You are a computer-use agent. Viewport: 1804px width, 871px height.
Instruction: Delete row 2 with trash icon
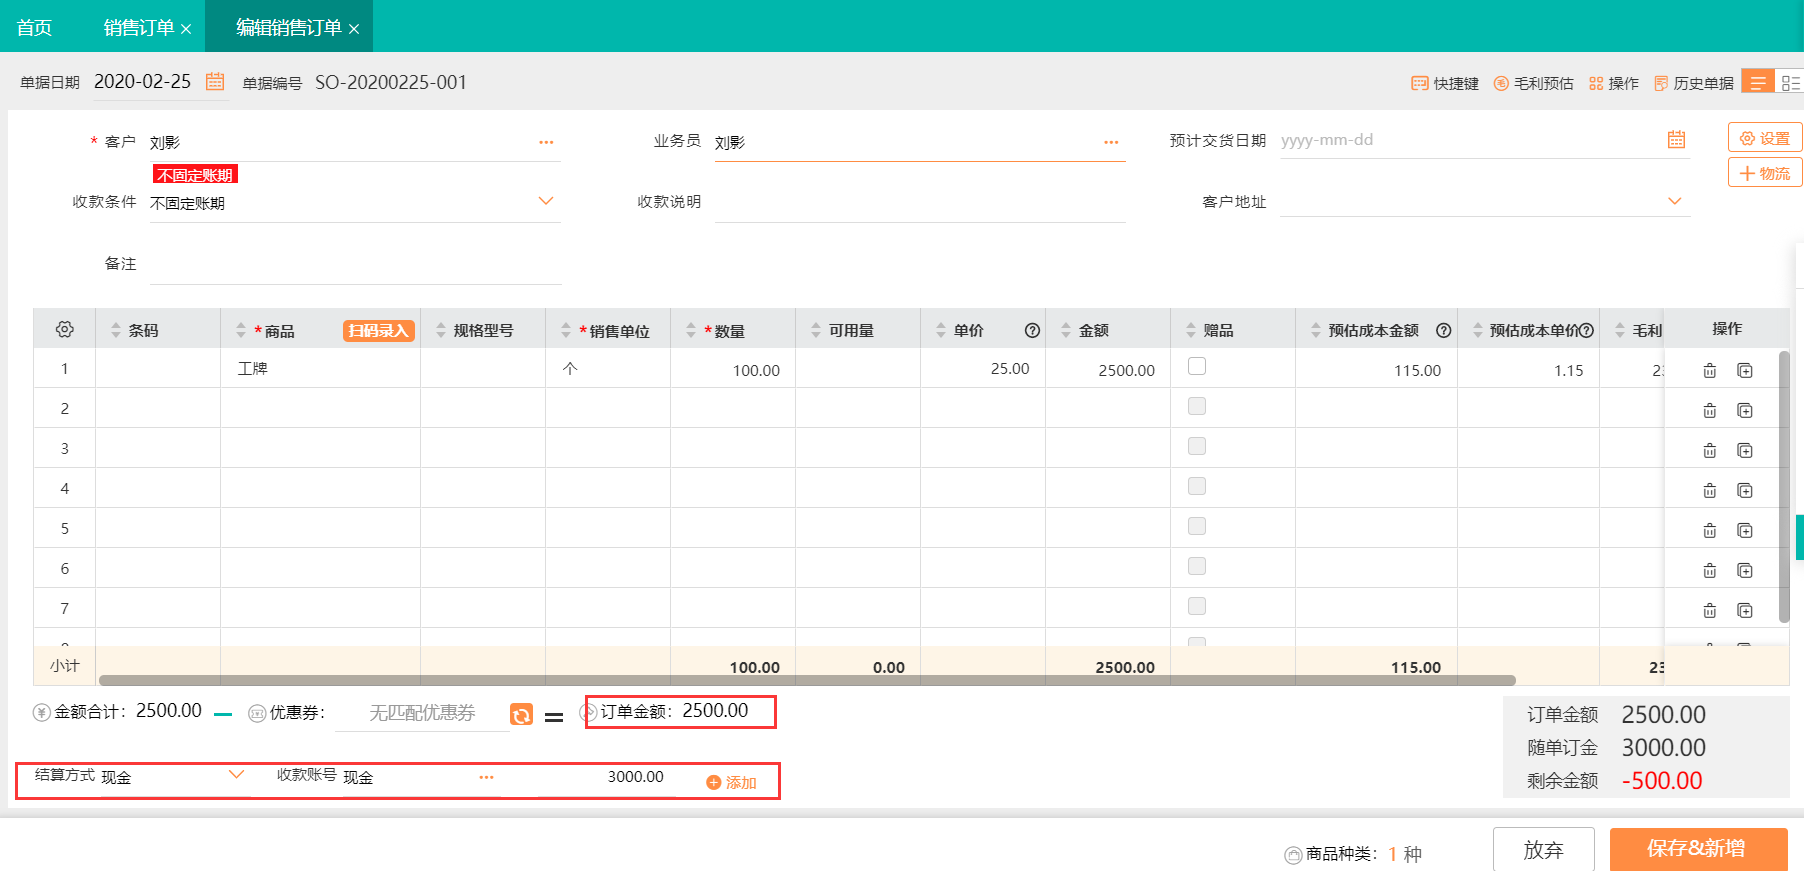tap(1710, 410)
